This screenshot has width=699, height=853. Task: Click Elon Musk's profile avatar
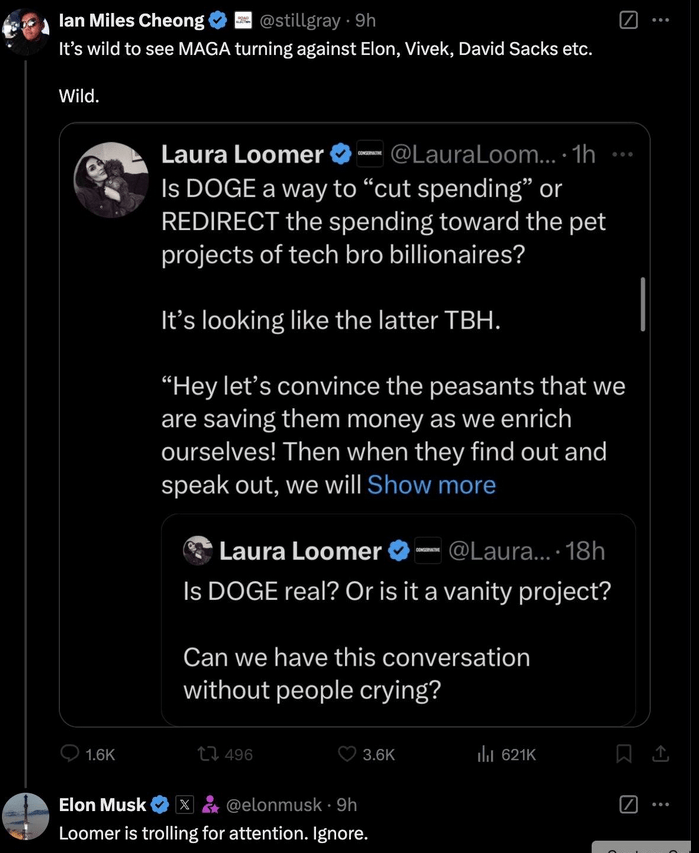tap(24, 817)
